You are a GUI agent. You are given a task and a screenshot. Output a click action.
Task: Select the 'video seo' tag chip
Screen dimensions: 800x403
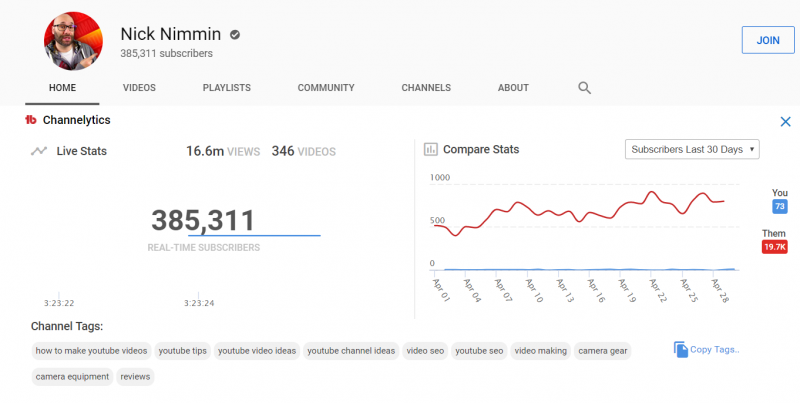pos(424,351)
